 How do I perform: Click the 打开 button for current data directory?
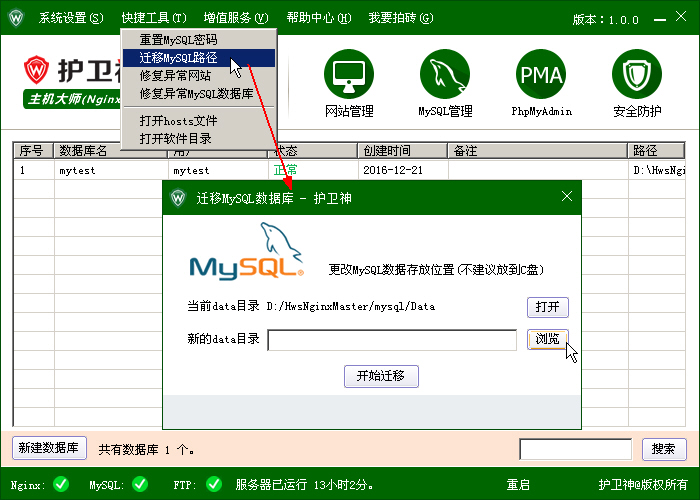coord(548,307)
